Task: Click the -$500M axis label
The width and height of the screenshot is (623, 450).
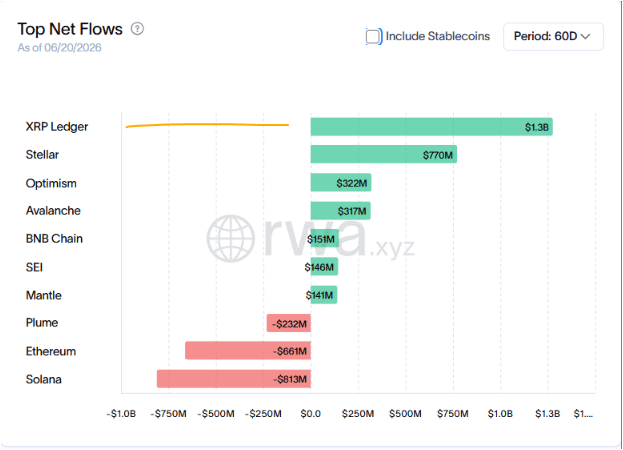Action: [216, 414]
